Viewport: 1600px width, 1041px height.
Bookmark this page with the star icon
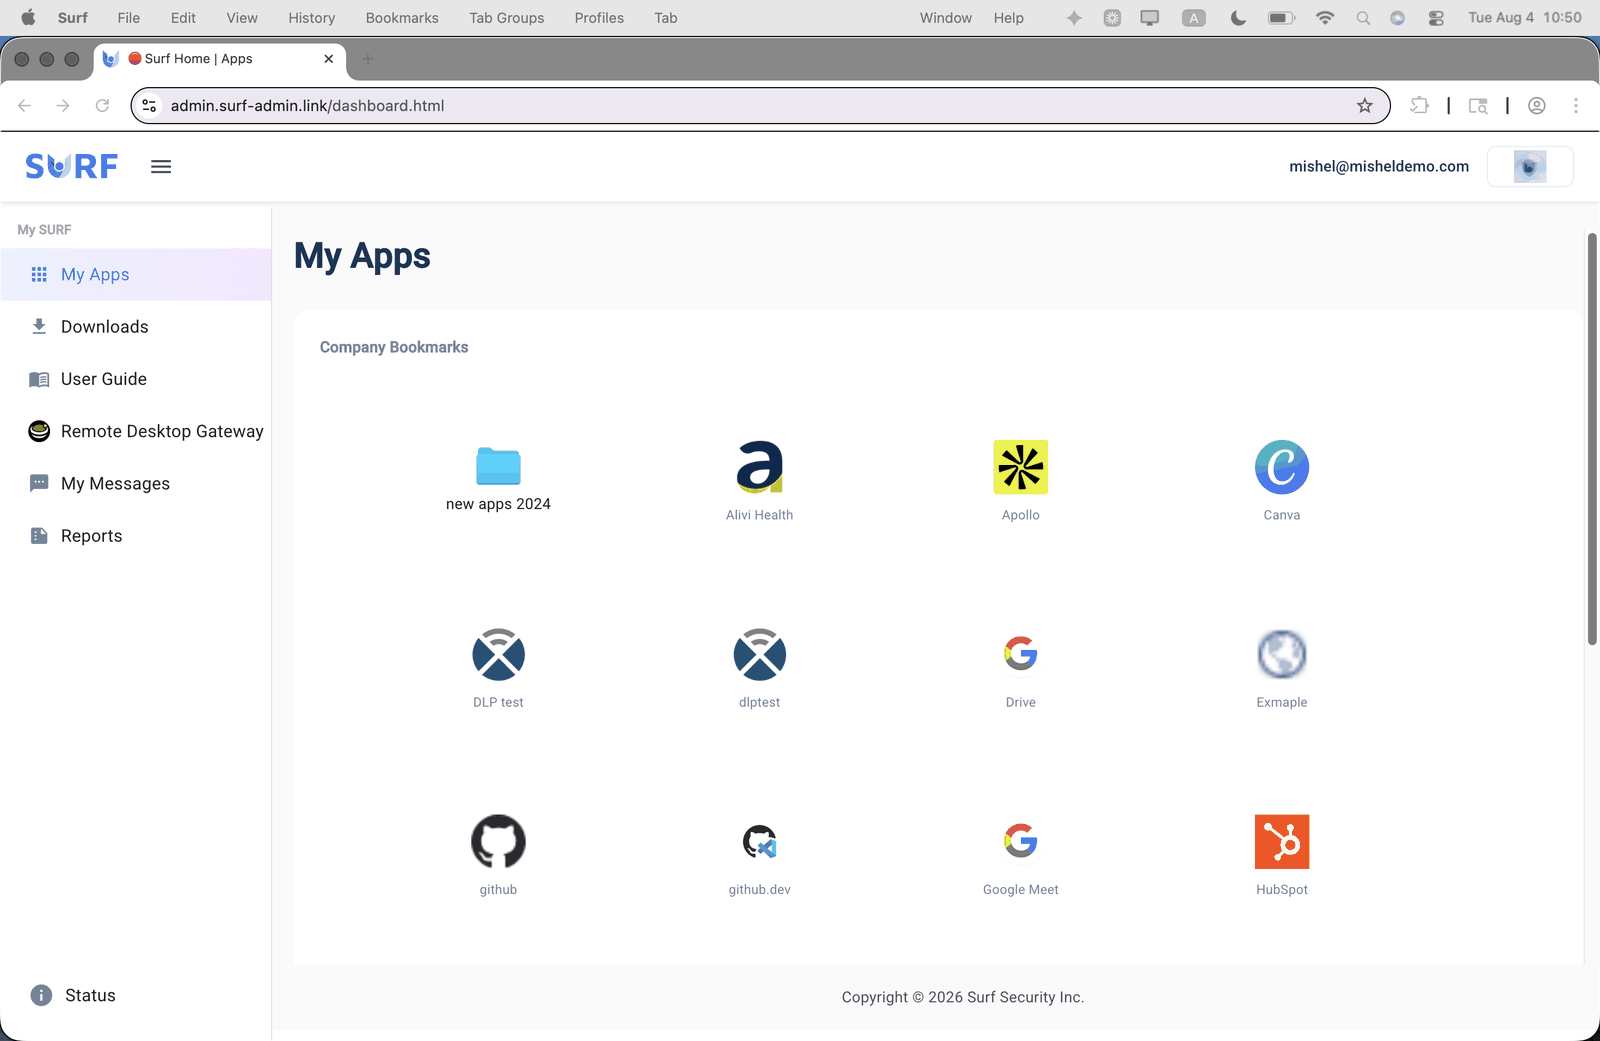(1365, 105)
